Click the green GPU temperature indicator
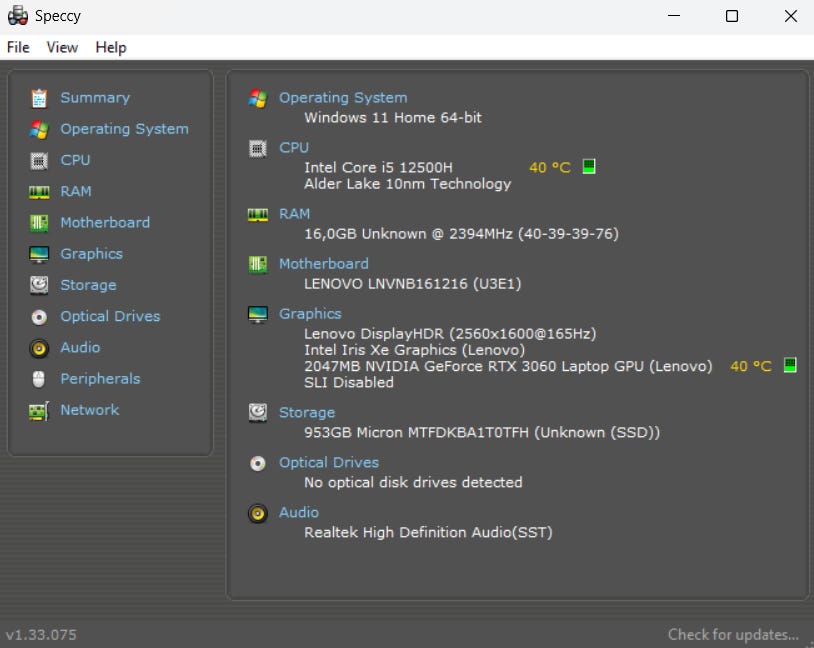 [x=790, y=366]
